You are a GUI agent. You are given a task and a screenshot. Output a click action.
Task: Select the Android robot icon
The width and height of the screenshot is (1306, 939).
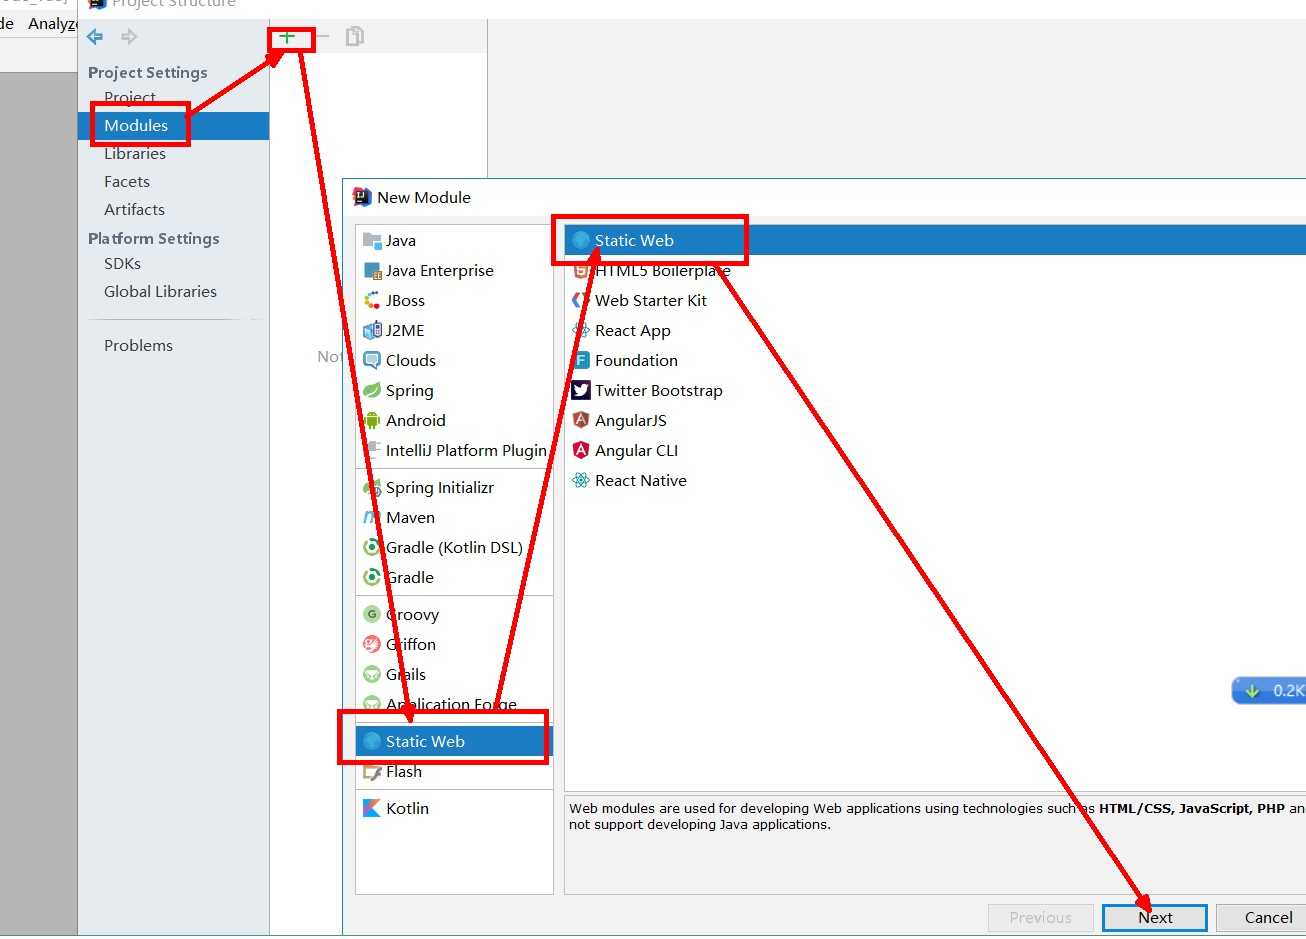tap(372, 420)
